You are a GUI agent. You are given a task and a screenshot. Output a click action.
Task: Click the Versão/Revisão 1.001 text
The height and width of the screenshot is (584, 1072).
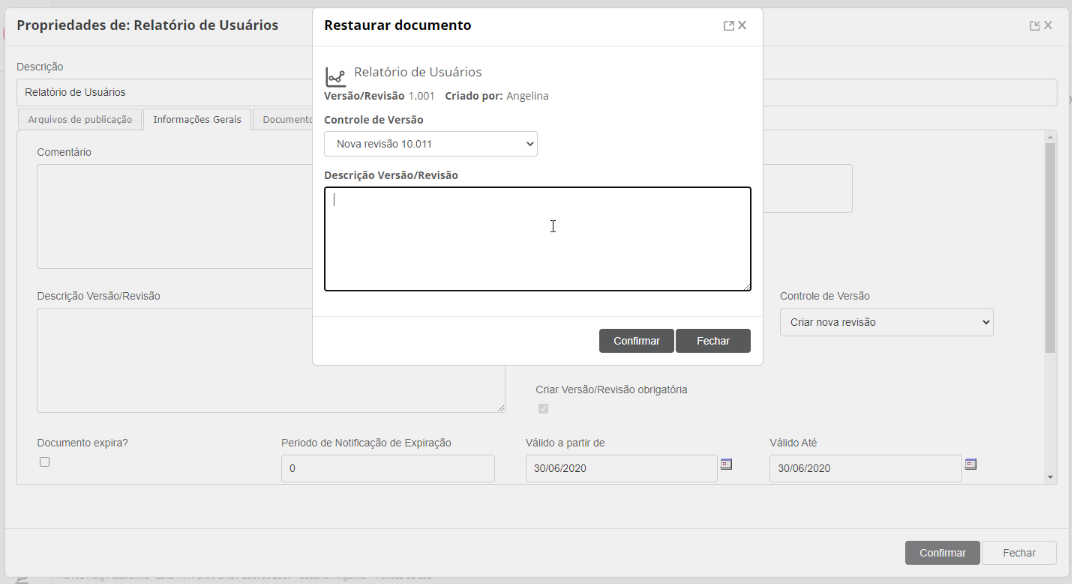(379, 96)
